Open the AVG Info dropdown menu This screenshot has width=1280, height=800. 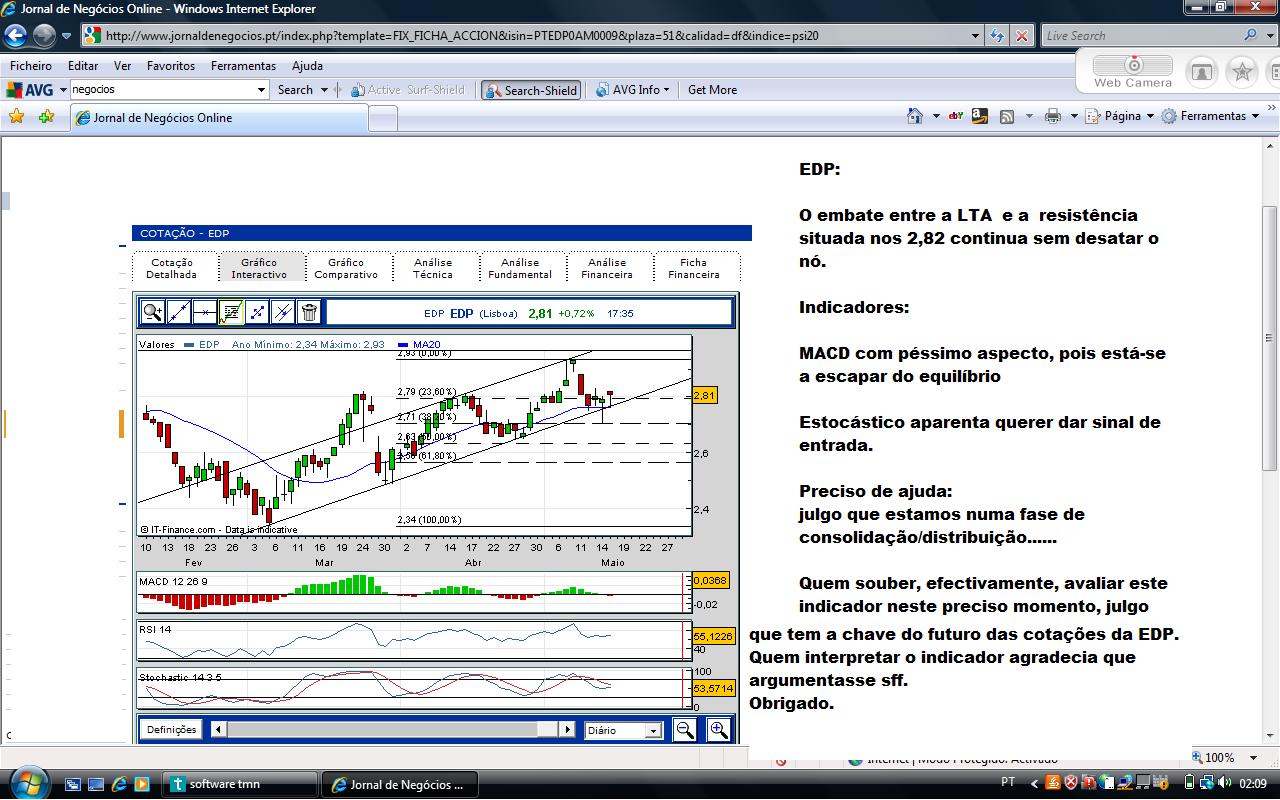click(x=633, y=90)
